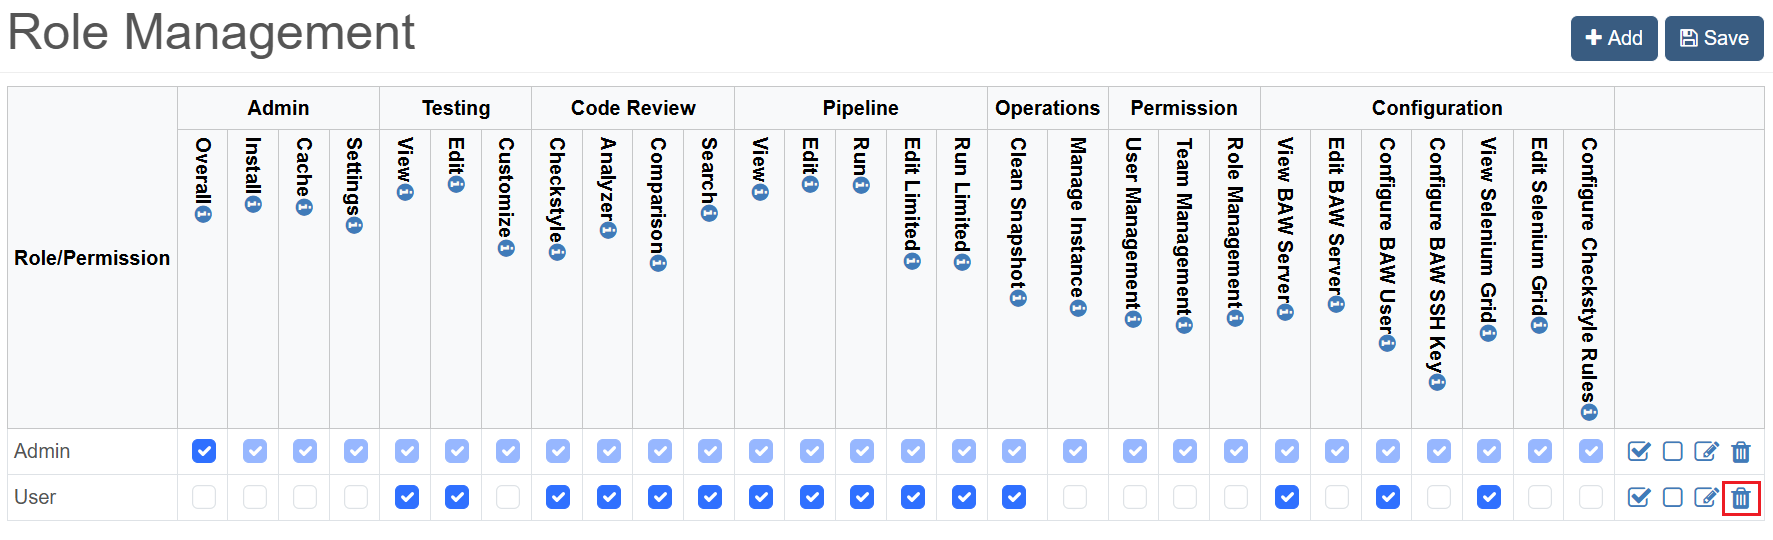Check Configure Checkstyle Rules for User
1773x540 pixels.
1591,497
